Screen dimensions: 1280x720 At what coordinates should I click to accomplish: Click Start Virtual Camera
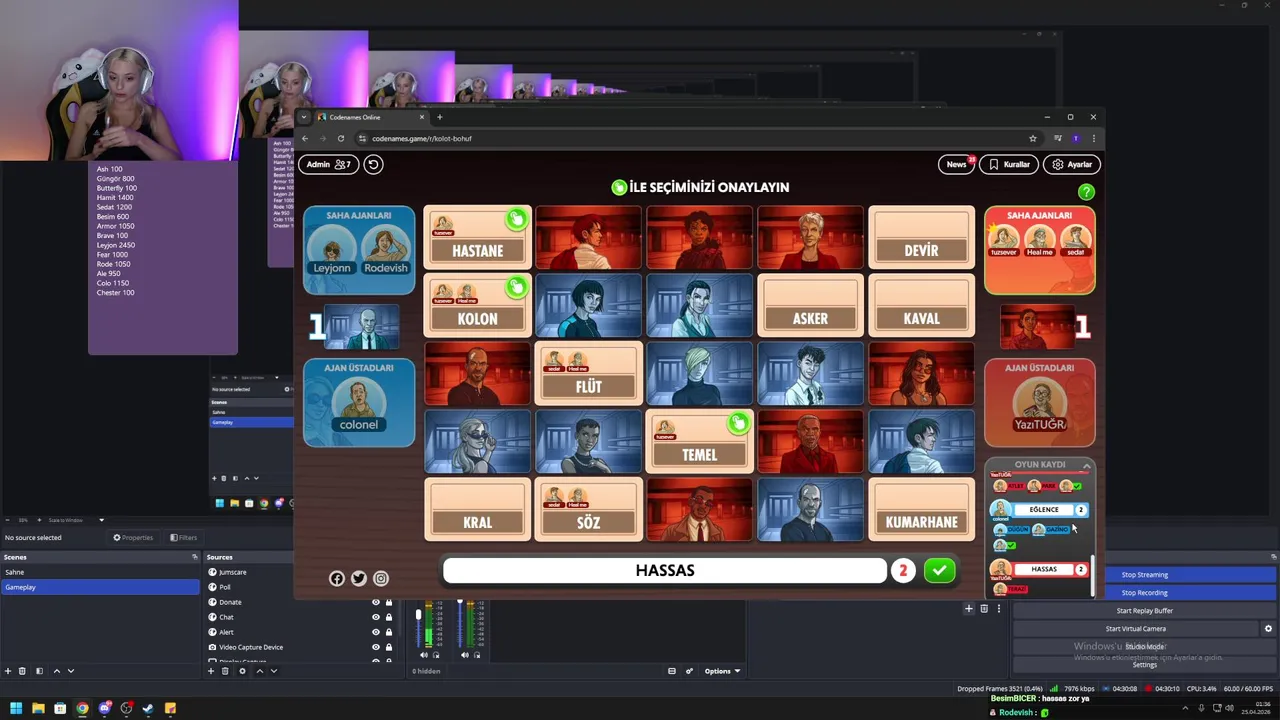tap(1135, 629)
